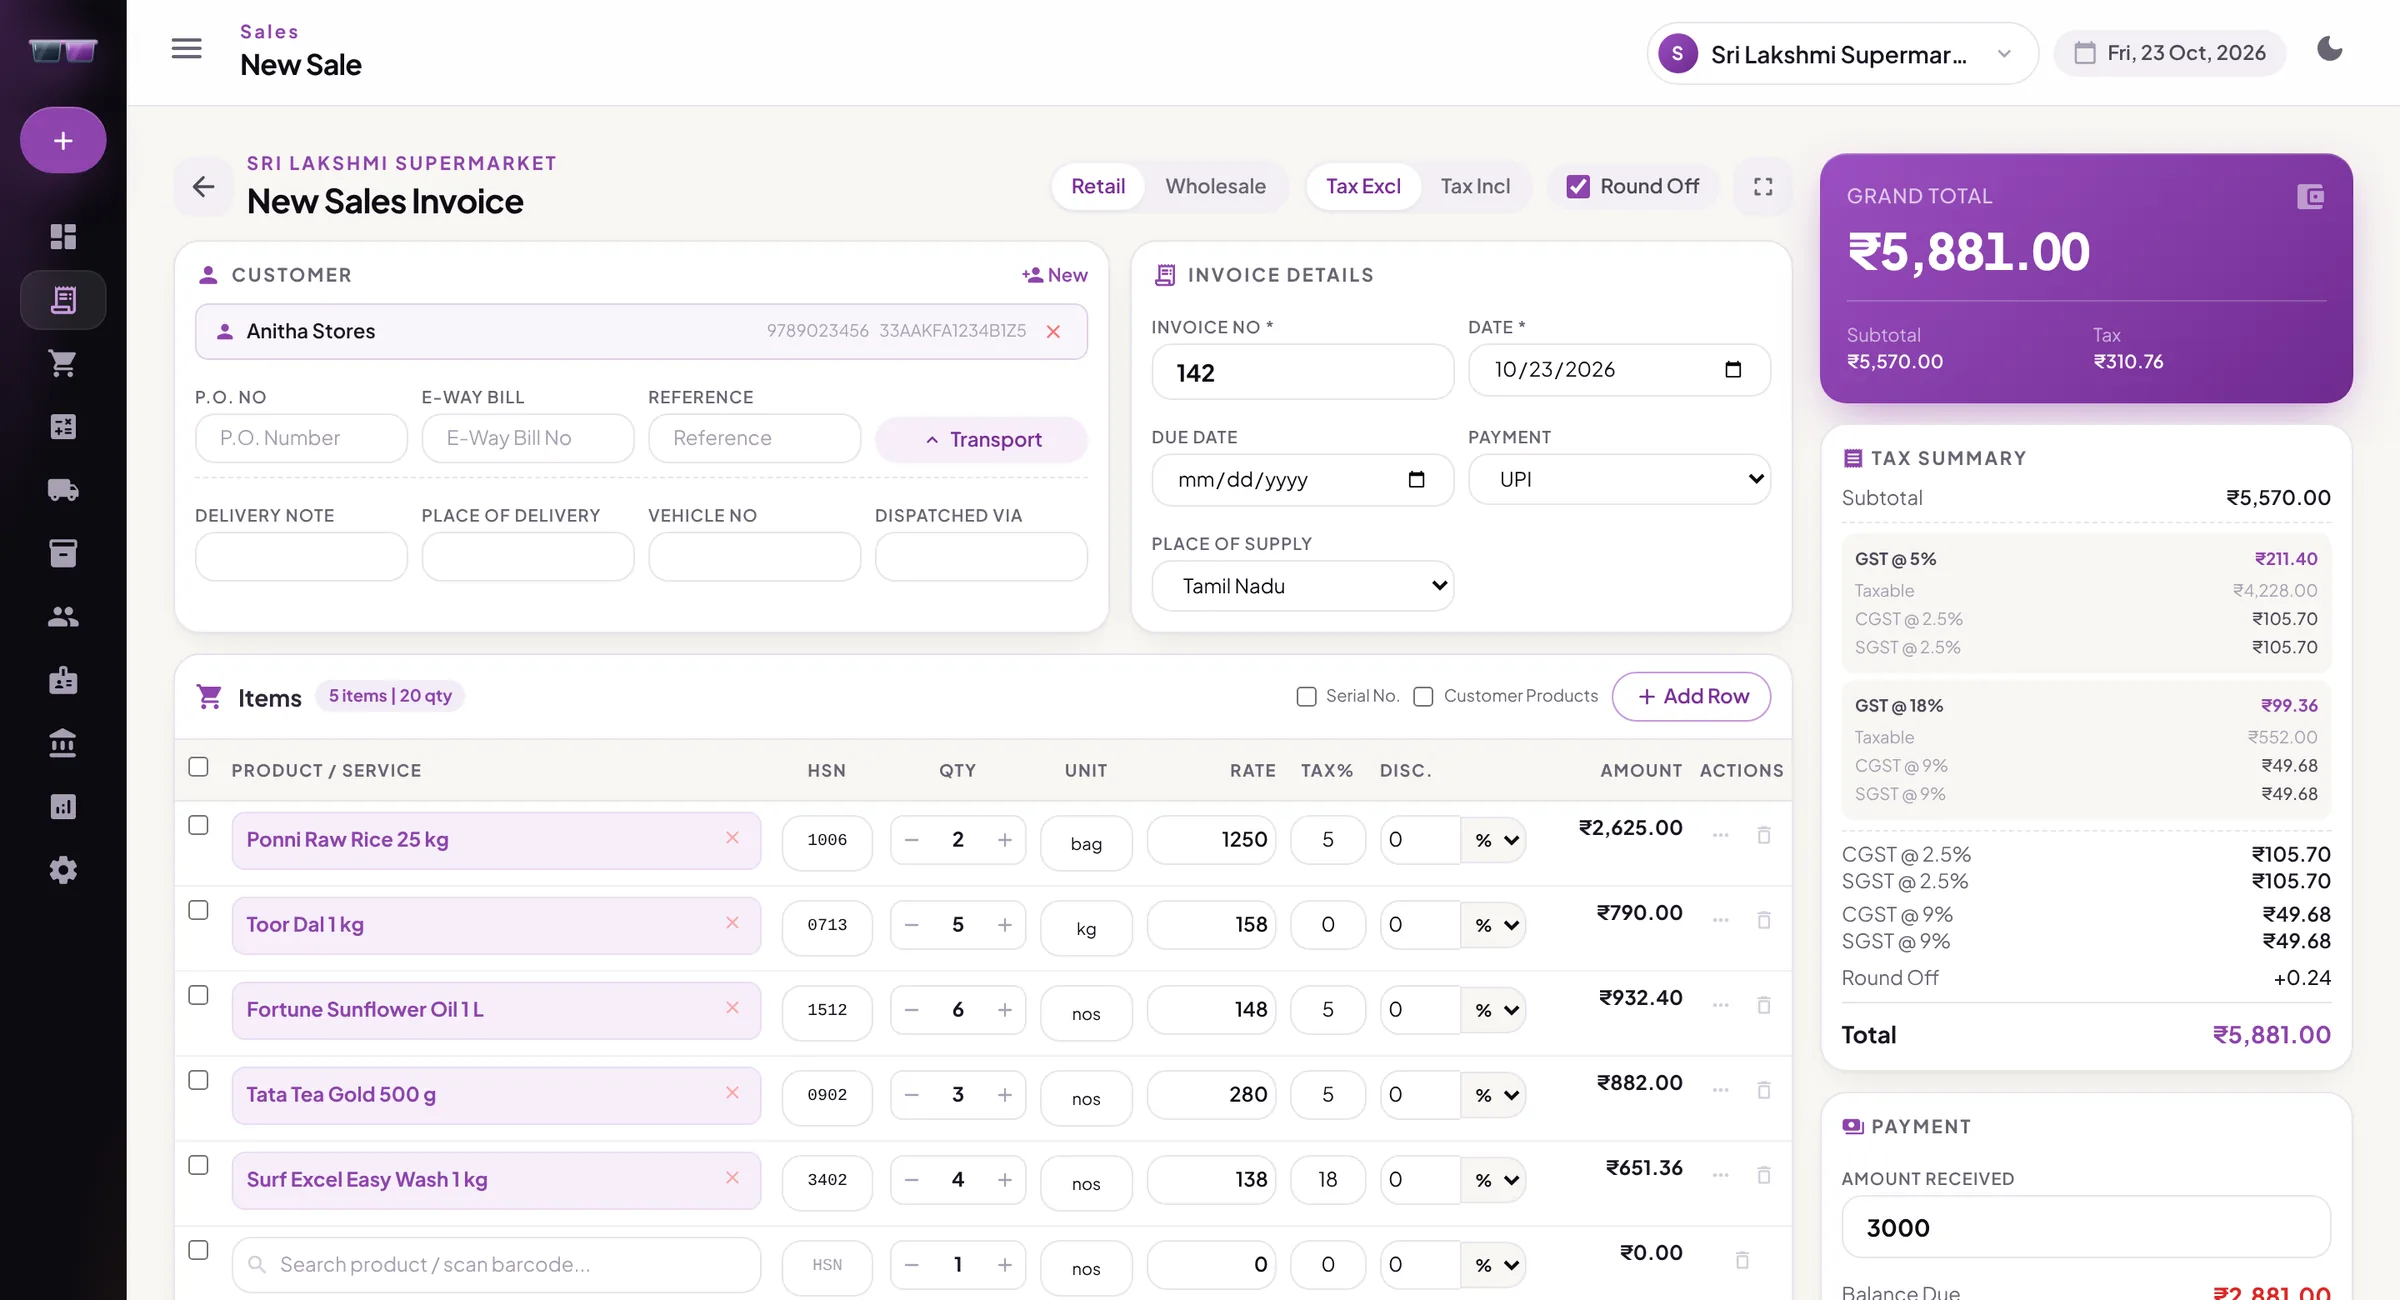Open the bank sidebar icon
This screenshot has height=1300, width=2400.
click(x=63, y=744)
